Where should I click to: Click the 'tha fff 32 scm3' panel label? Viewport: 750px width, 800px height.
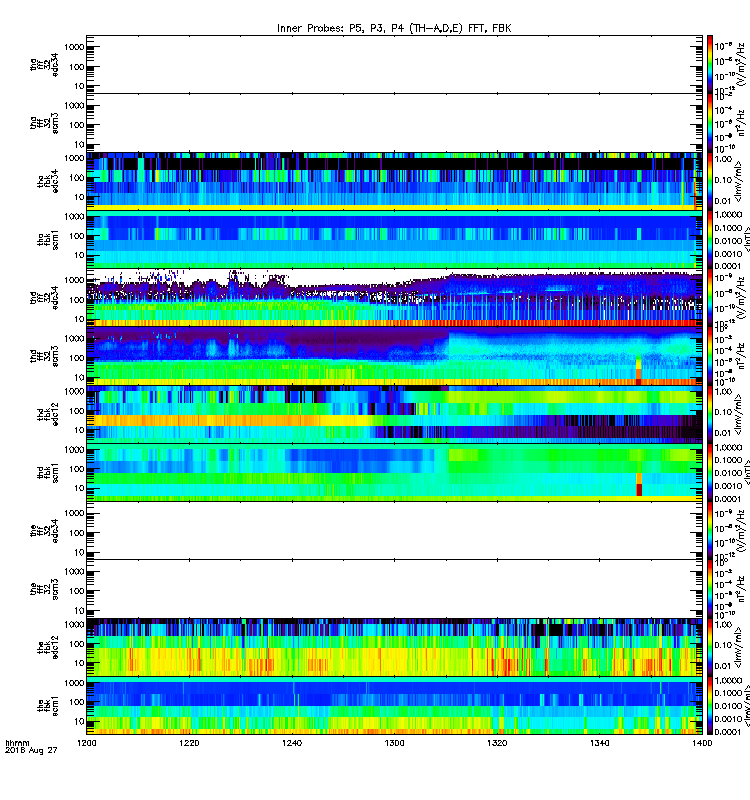[x=44, y=123]
